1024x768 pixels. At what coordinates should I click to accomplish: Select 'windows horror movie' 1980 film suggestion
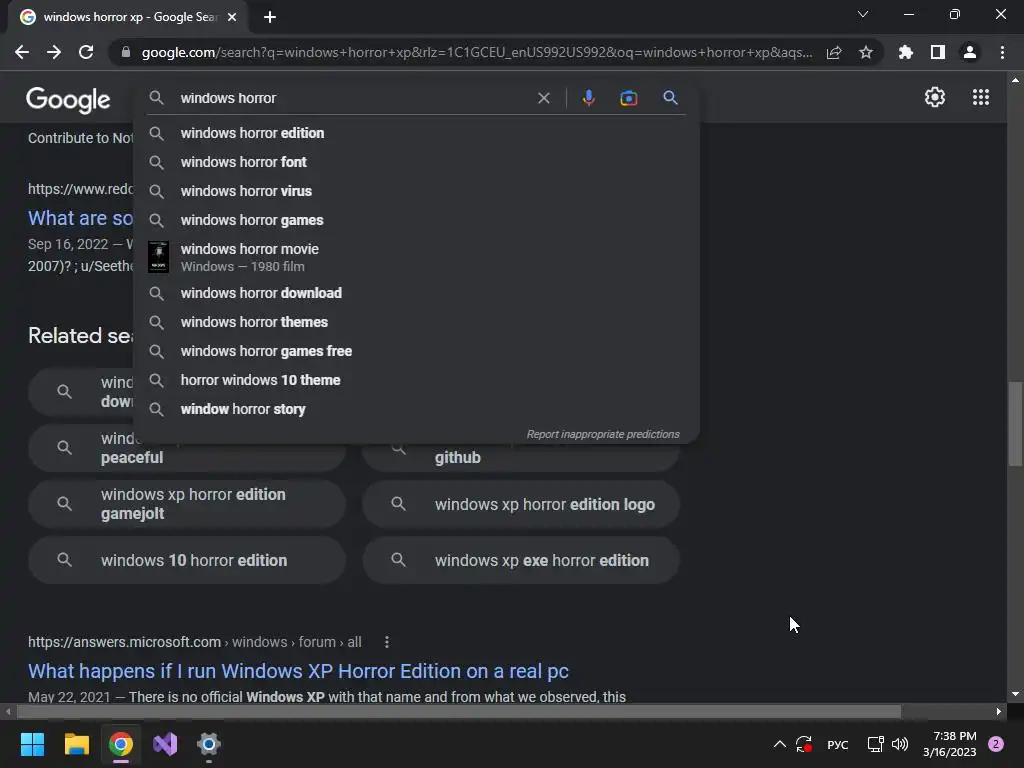tap(416, 257)
